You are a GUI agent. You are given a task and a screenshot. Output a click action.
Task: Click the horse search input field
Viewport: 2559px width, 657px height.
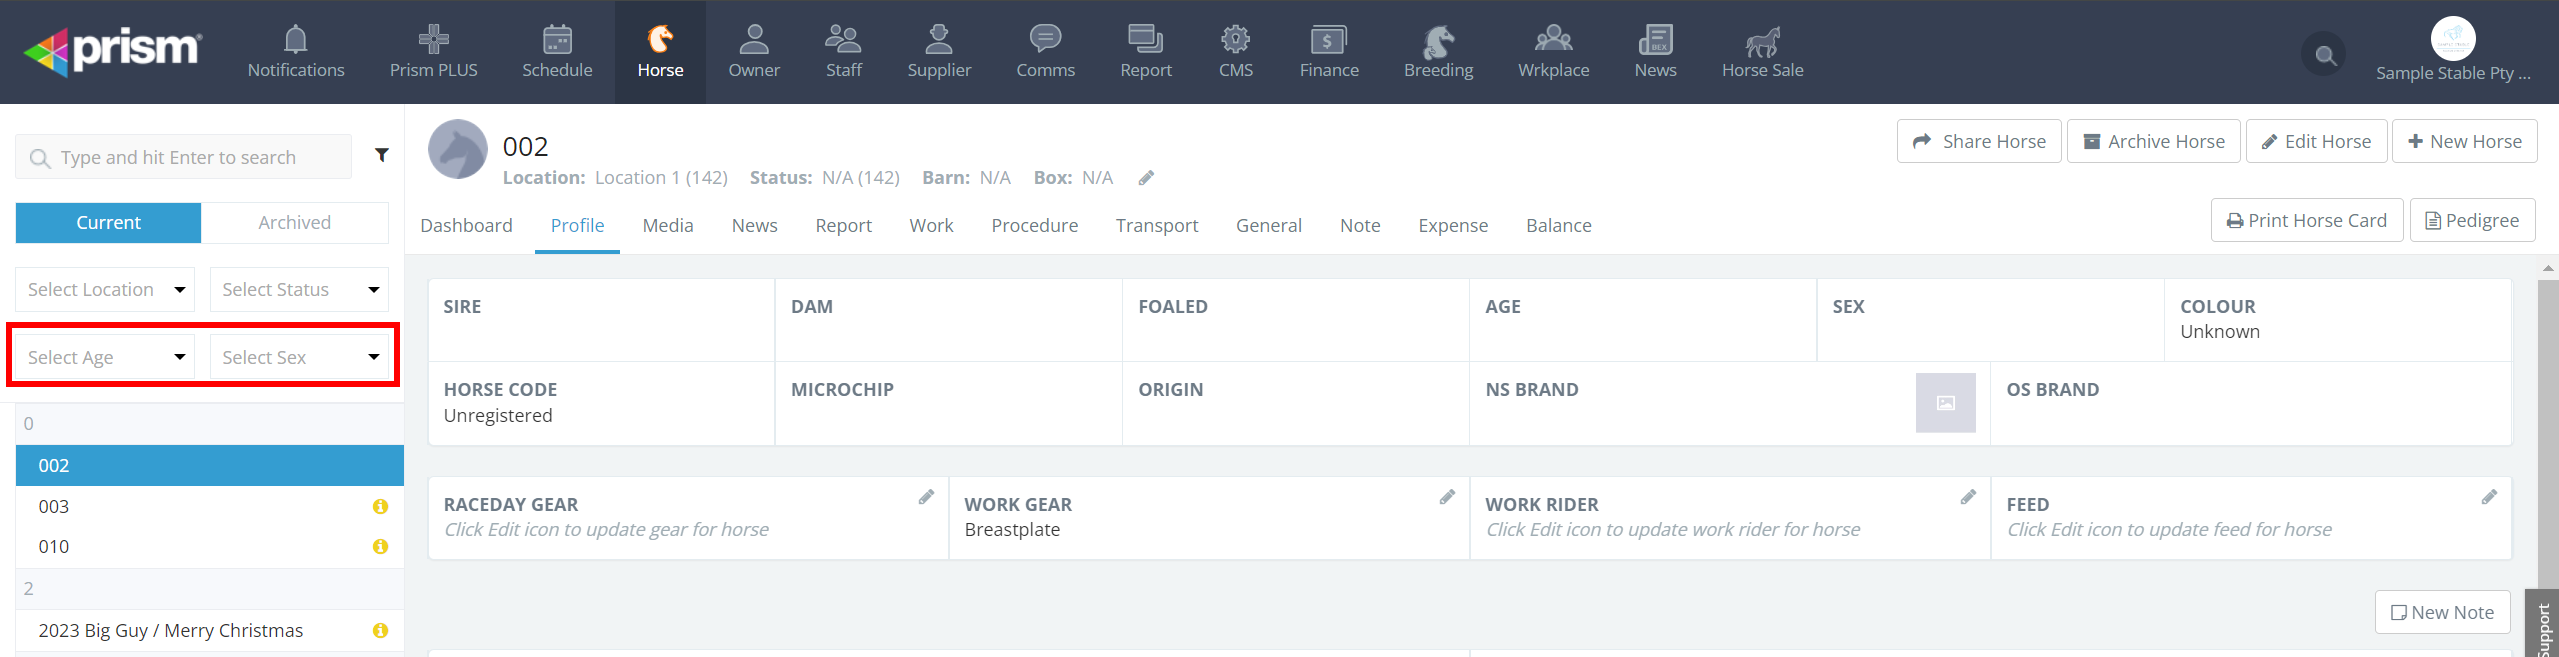pyautogui.click(x=185, y=157)
